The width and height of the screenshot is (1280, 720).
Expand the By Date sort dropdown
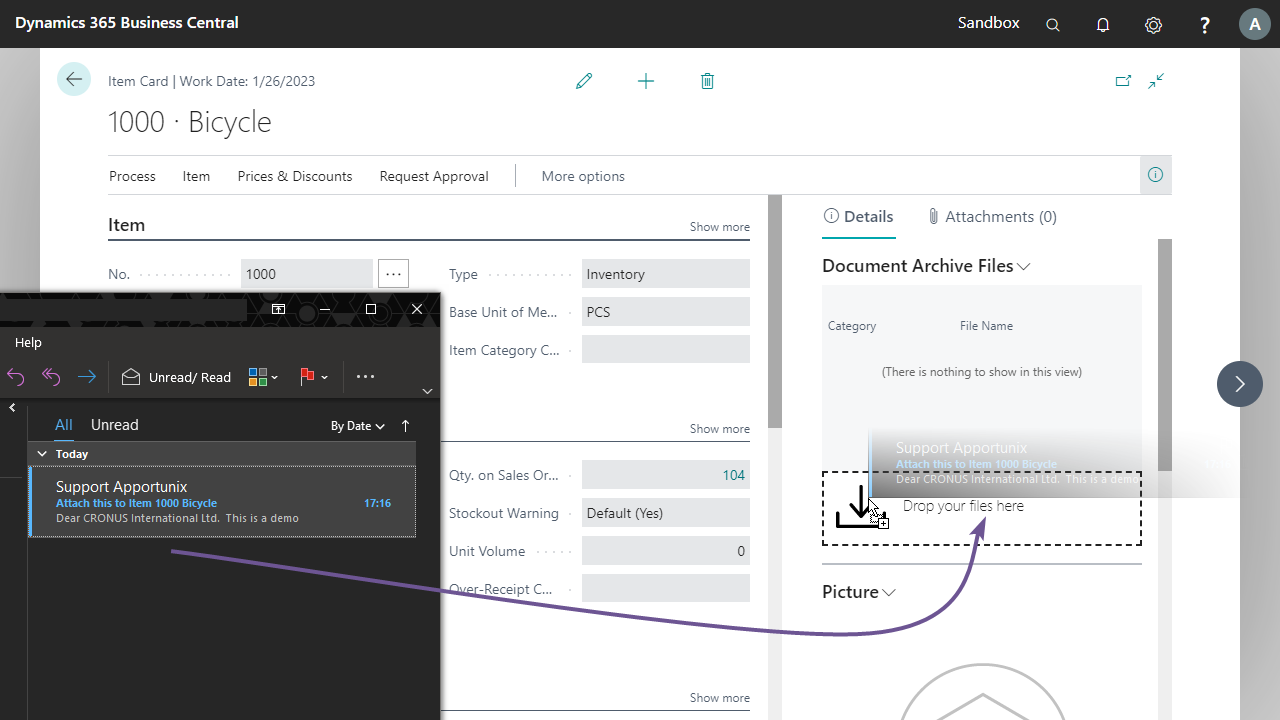(x=357, y=426)
